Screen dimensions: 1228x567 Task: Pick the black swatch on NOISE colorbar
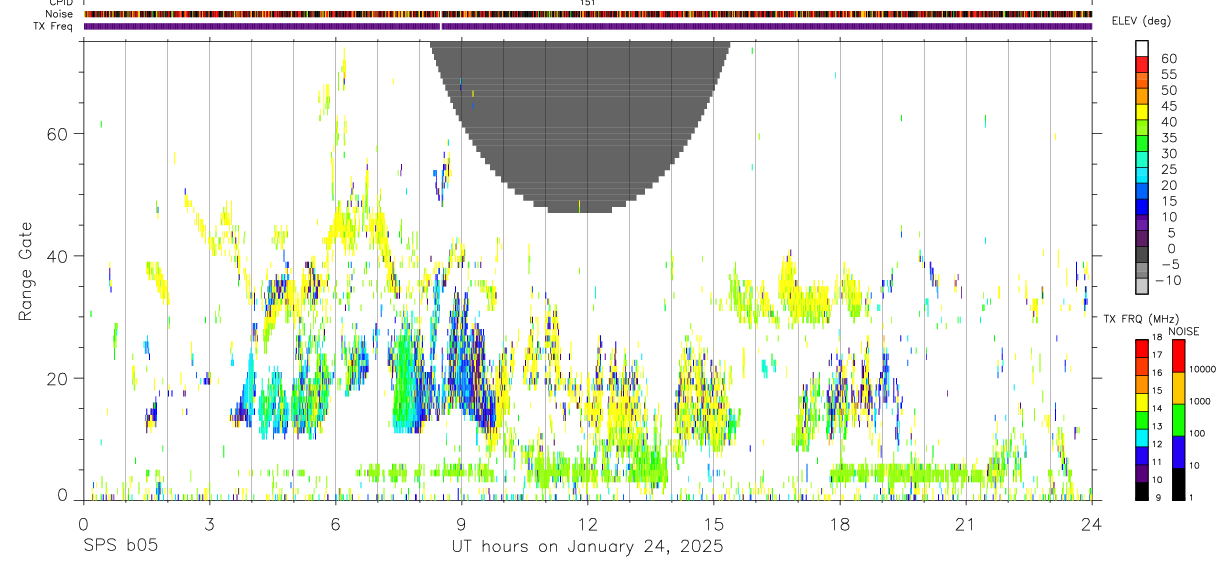tap(1177, 483)
